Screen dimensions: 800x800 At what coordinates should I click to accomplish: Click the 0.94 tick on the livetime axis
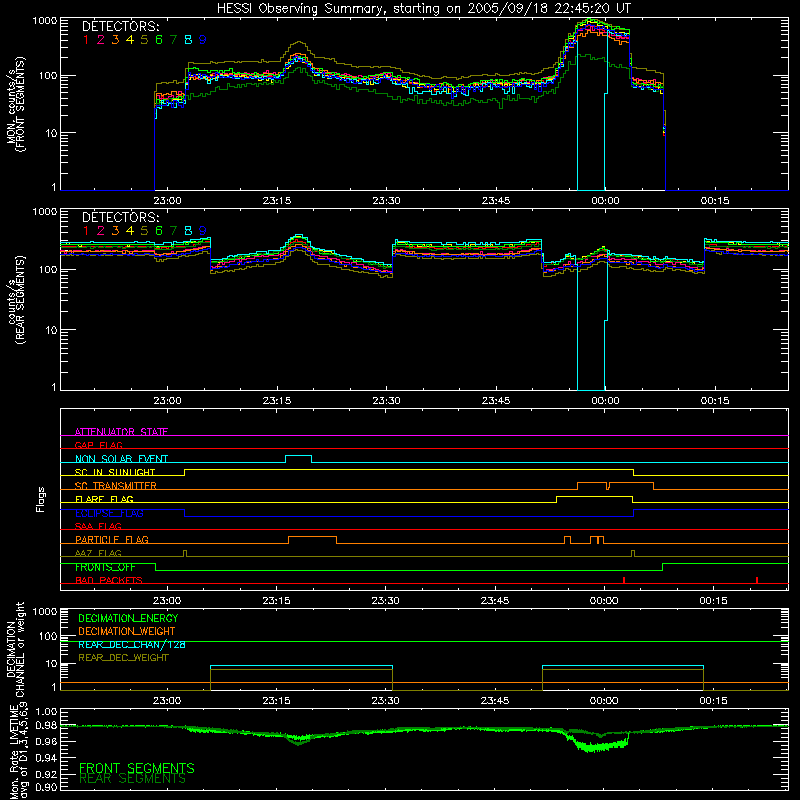45,758
